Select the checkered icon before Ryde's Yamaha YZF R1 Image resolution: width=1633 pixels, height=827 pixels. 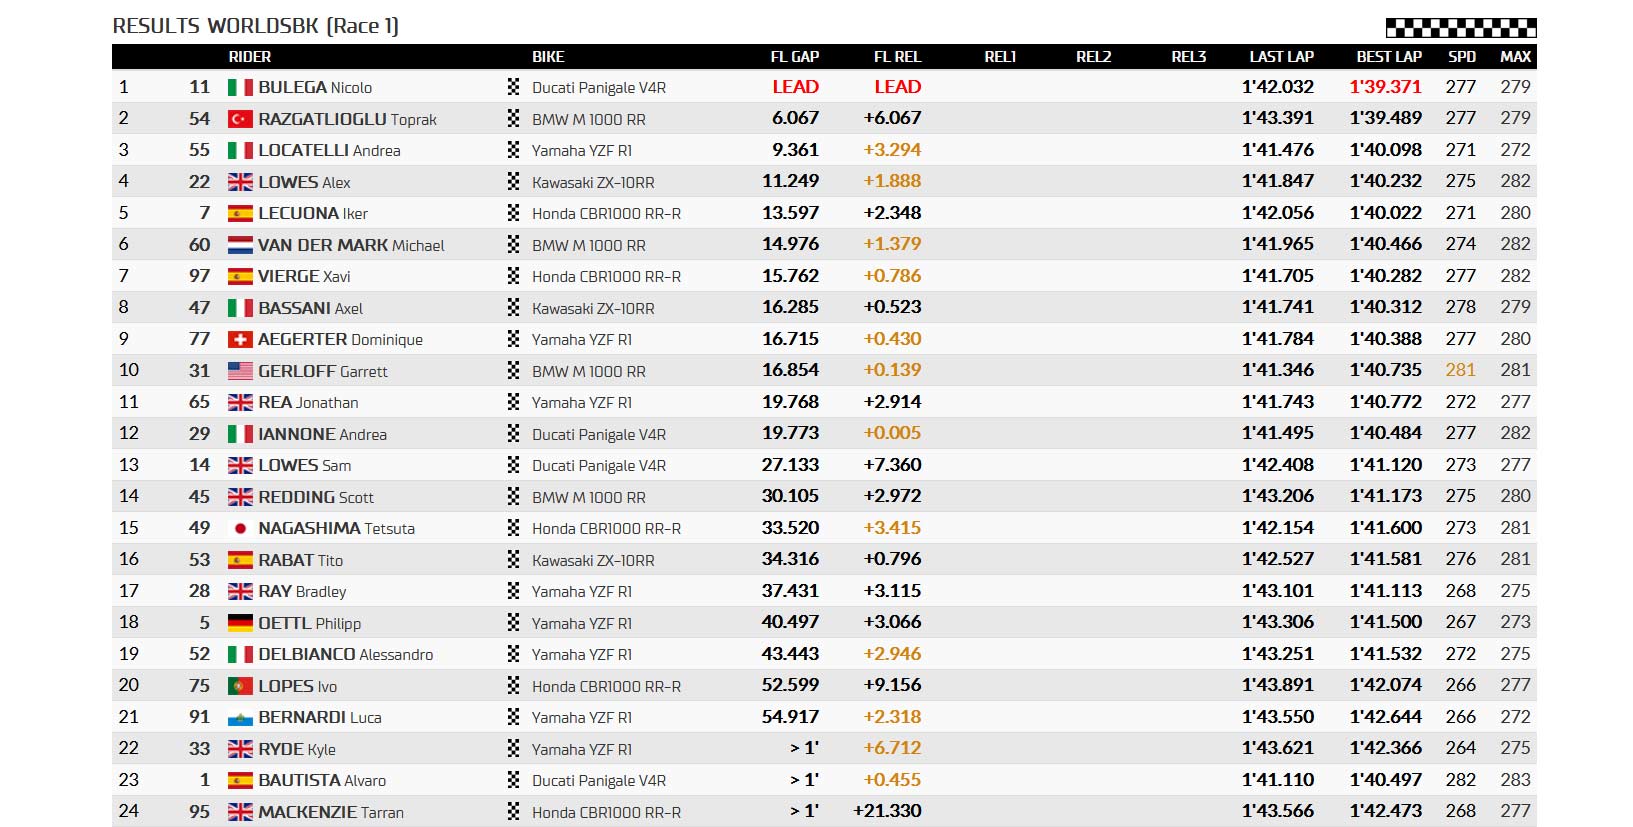pyautogui.click(x=513, y=749)
